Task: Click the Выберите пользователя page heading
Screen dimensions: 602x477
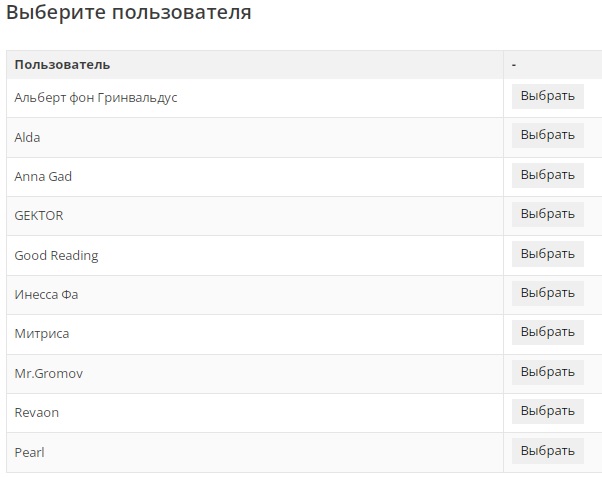Action: 129,14
